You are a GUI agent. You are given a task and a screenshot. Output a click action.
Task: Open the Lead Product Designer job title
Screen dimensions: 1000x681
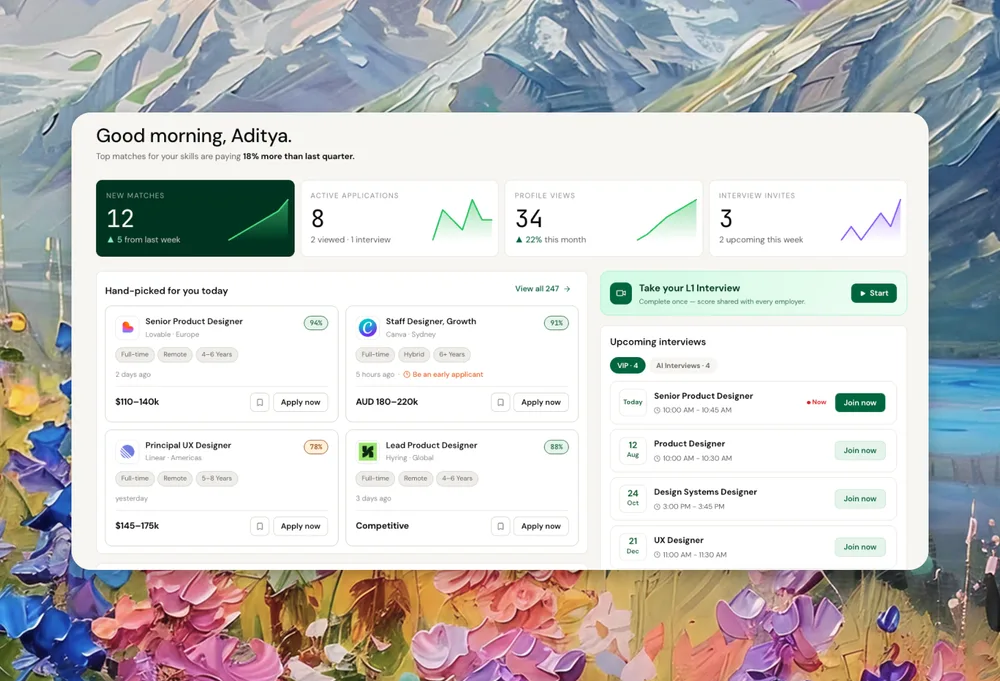pyautogui.click(x=431, y=445)
